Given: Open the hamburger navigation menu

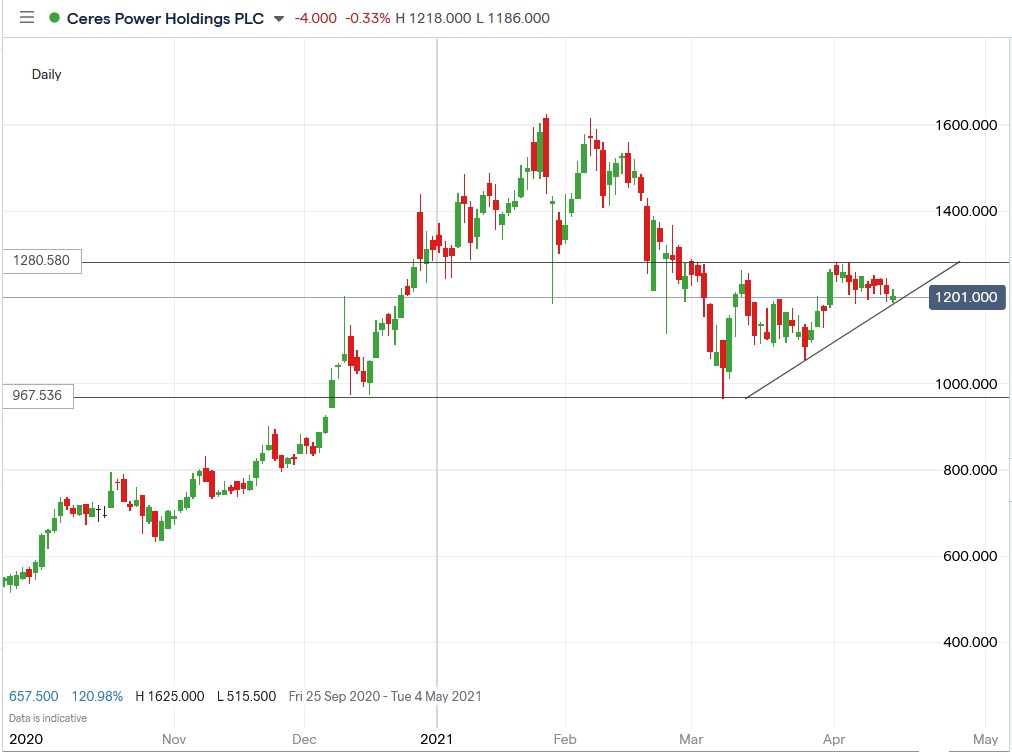Looking at the screenshot, I should (26, 17).
